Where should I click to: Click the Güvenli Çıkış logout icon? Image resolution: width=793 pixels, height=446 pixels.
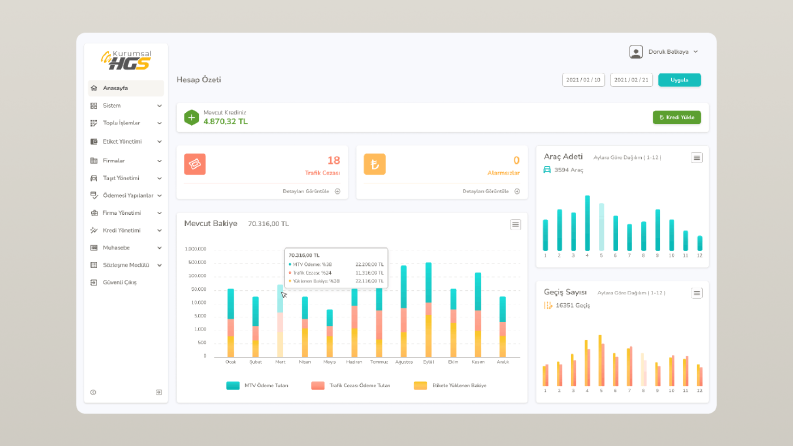pyautogui.click(x=94, y=282)
